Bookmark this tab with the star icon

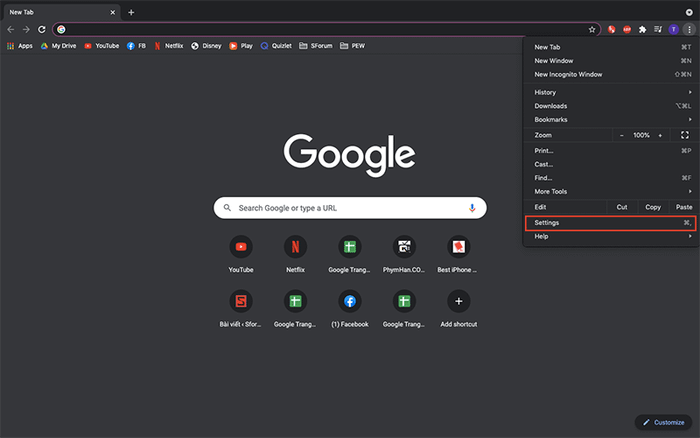pyautogui.click(x=592, y=29)
